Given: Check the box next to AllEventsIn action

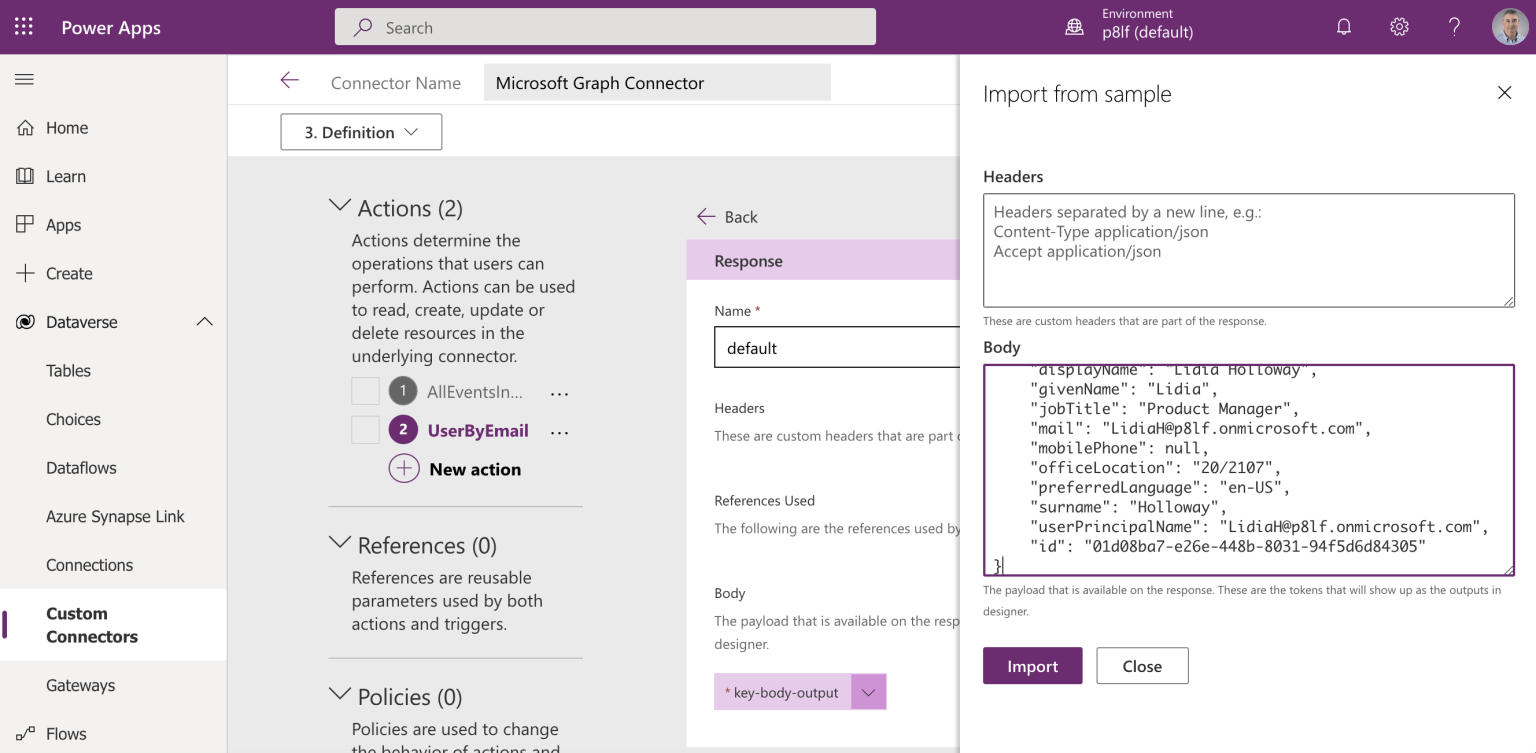Looking at the screenshot, I should coord(365,391).
